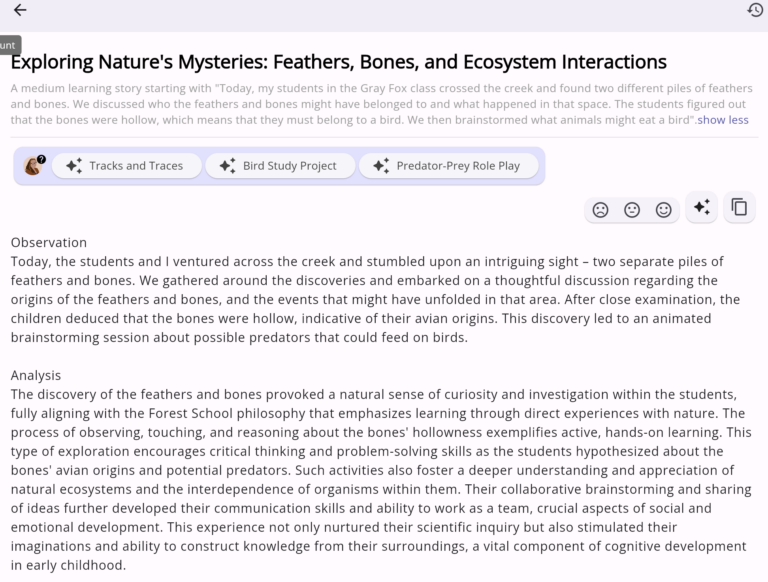Choose the Predator-Prey Role Play suggestion

pyautogui.click(x=448, y=166)
